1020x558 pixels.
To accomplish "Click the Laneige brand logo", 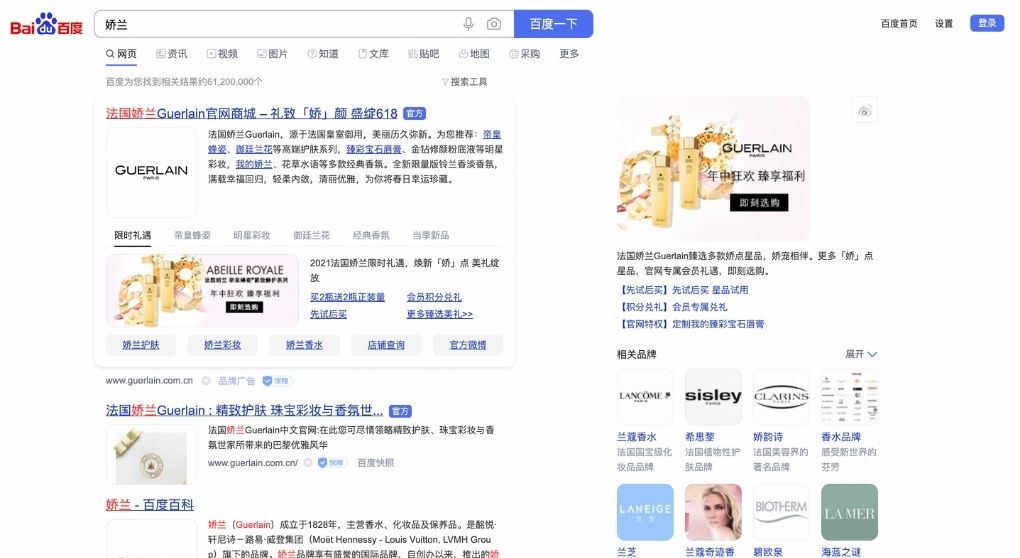I will coord(645,512).
